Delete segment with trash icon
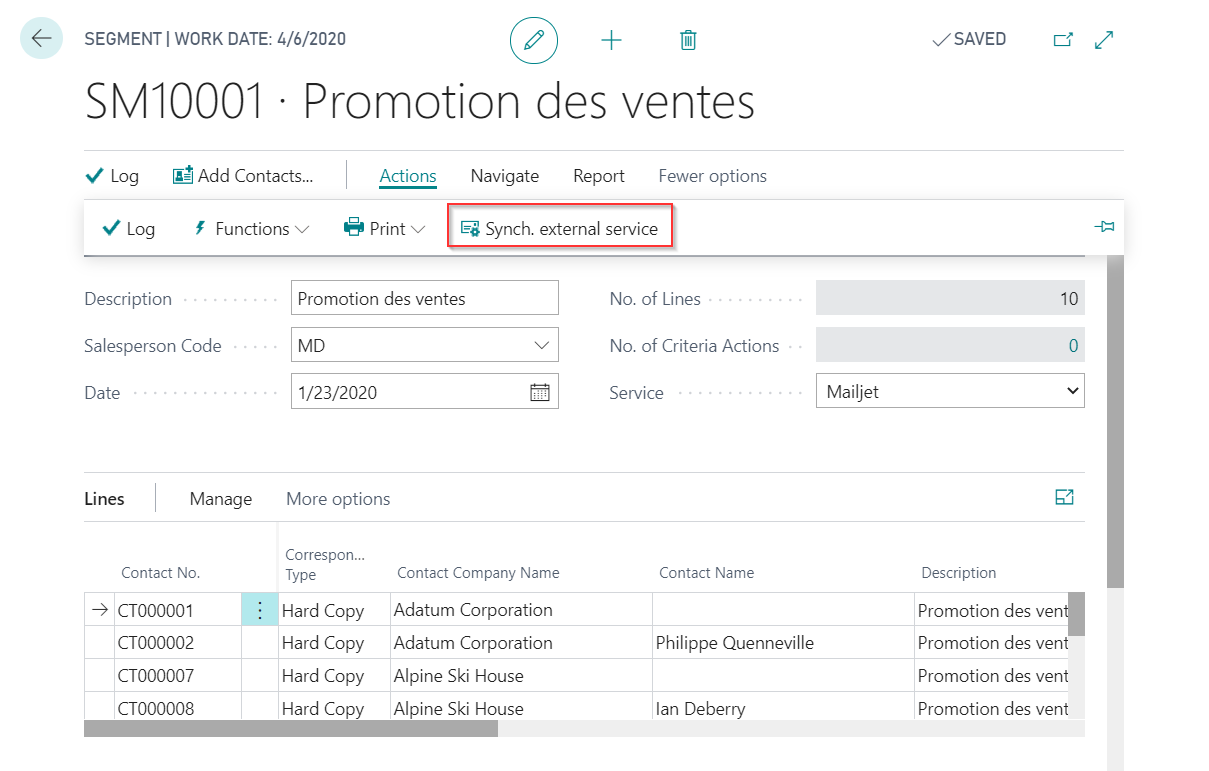The width and height of the screenshot is (1209, 771). point(688,40)
